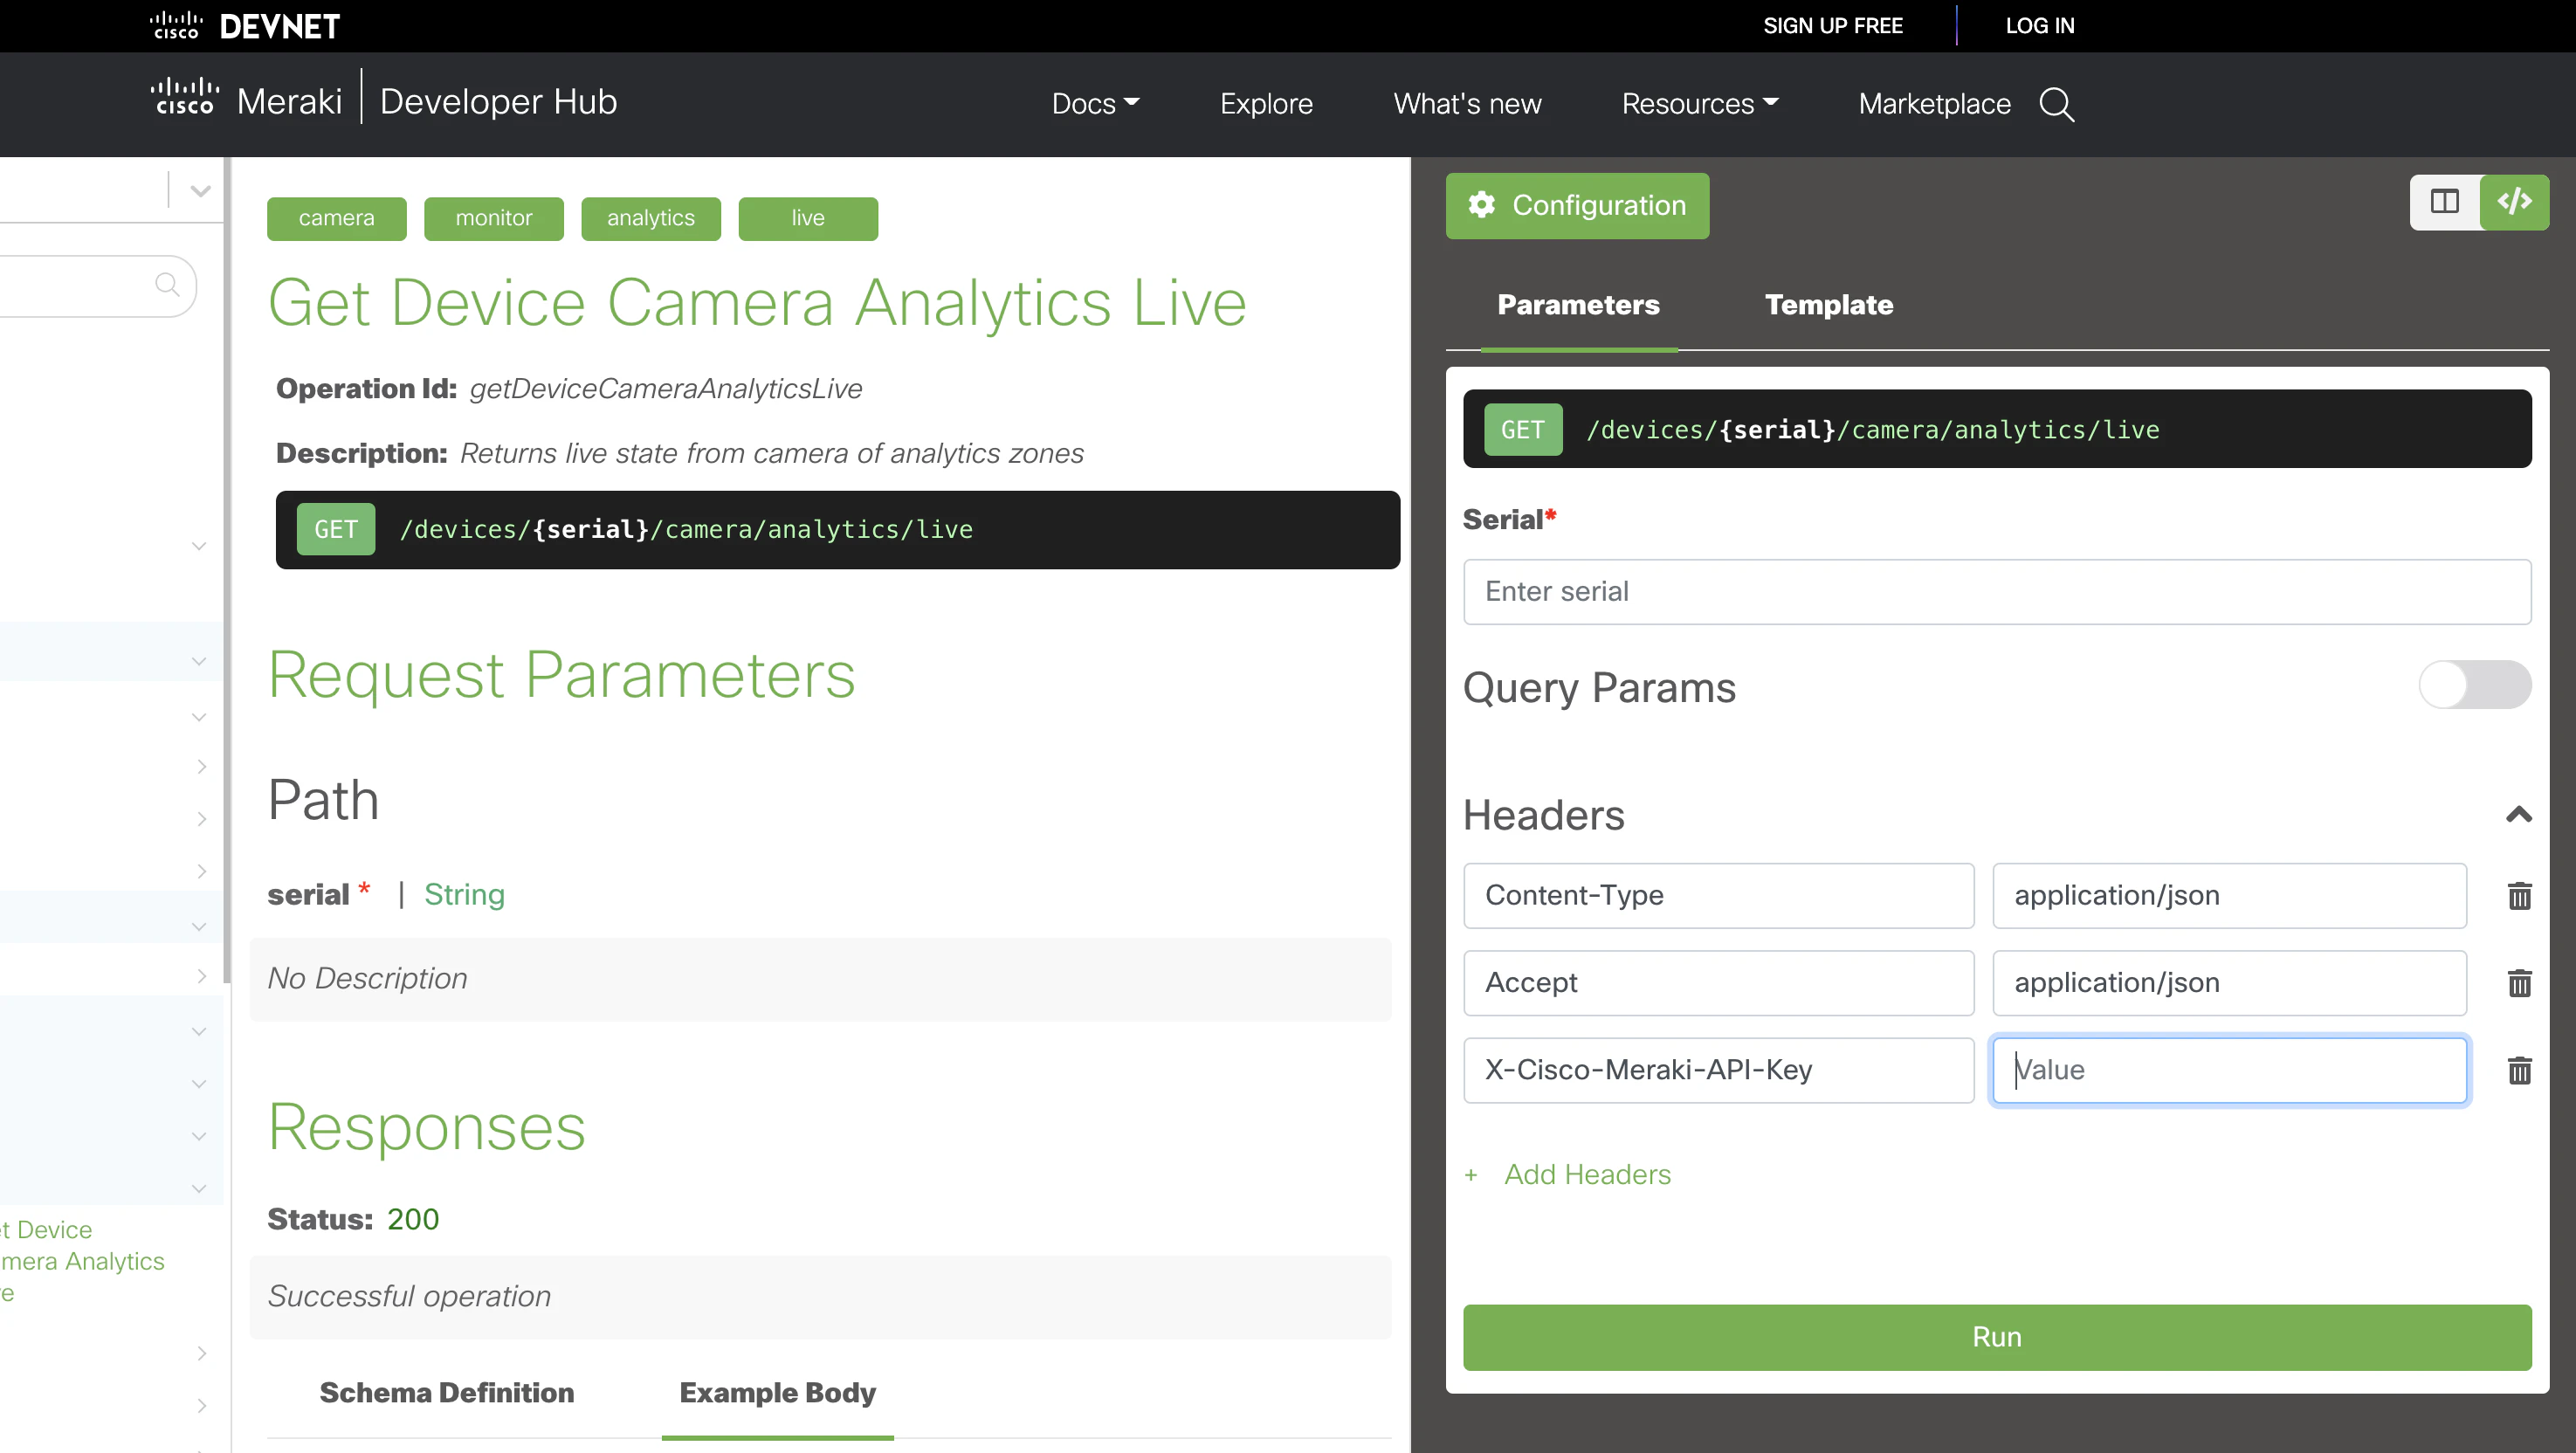Image resolution: width=2576 pixels, height=1453 pixels.
Task: Click the String type link
Action: click(x=464, y=894)
